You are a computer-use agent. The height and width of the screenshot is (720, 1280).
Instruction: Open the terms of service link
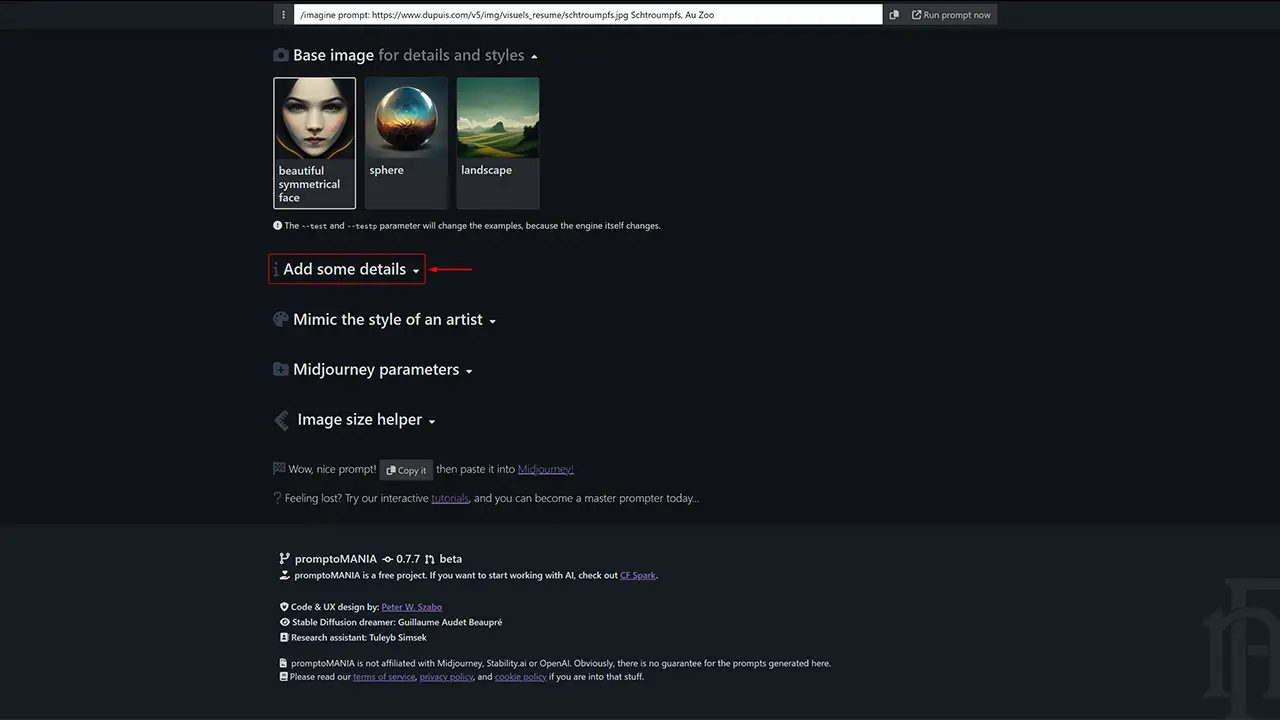pyautogui.click(x=384, y=677)
